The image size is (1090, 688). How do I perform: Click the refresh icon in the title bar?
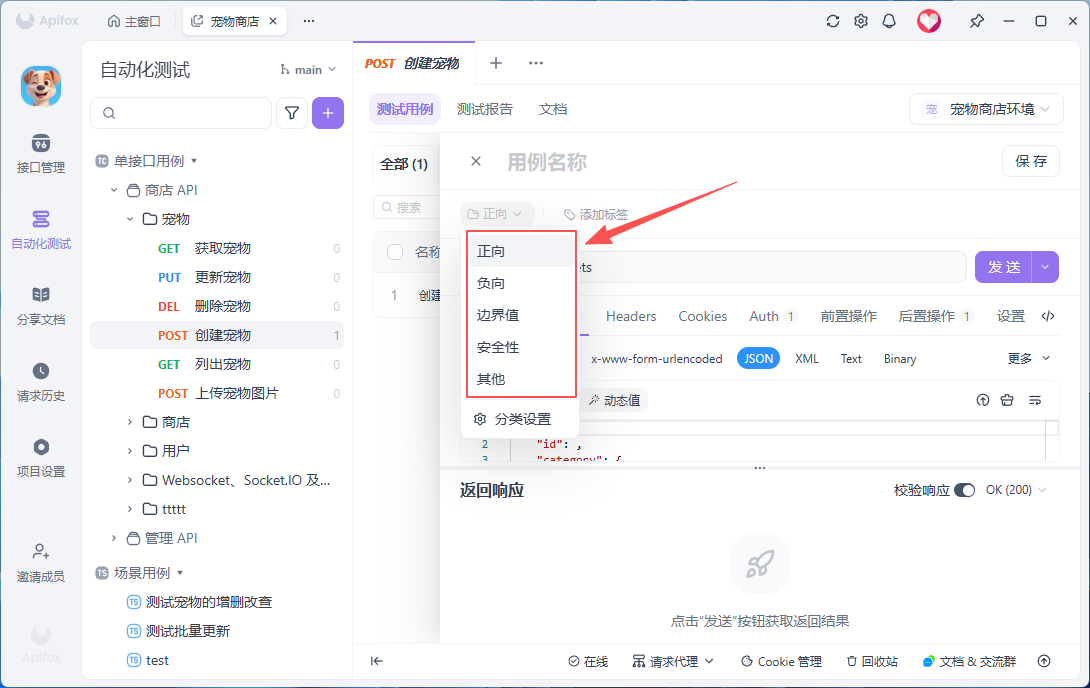click(x=833, y=21)
